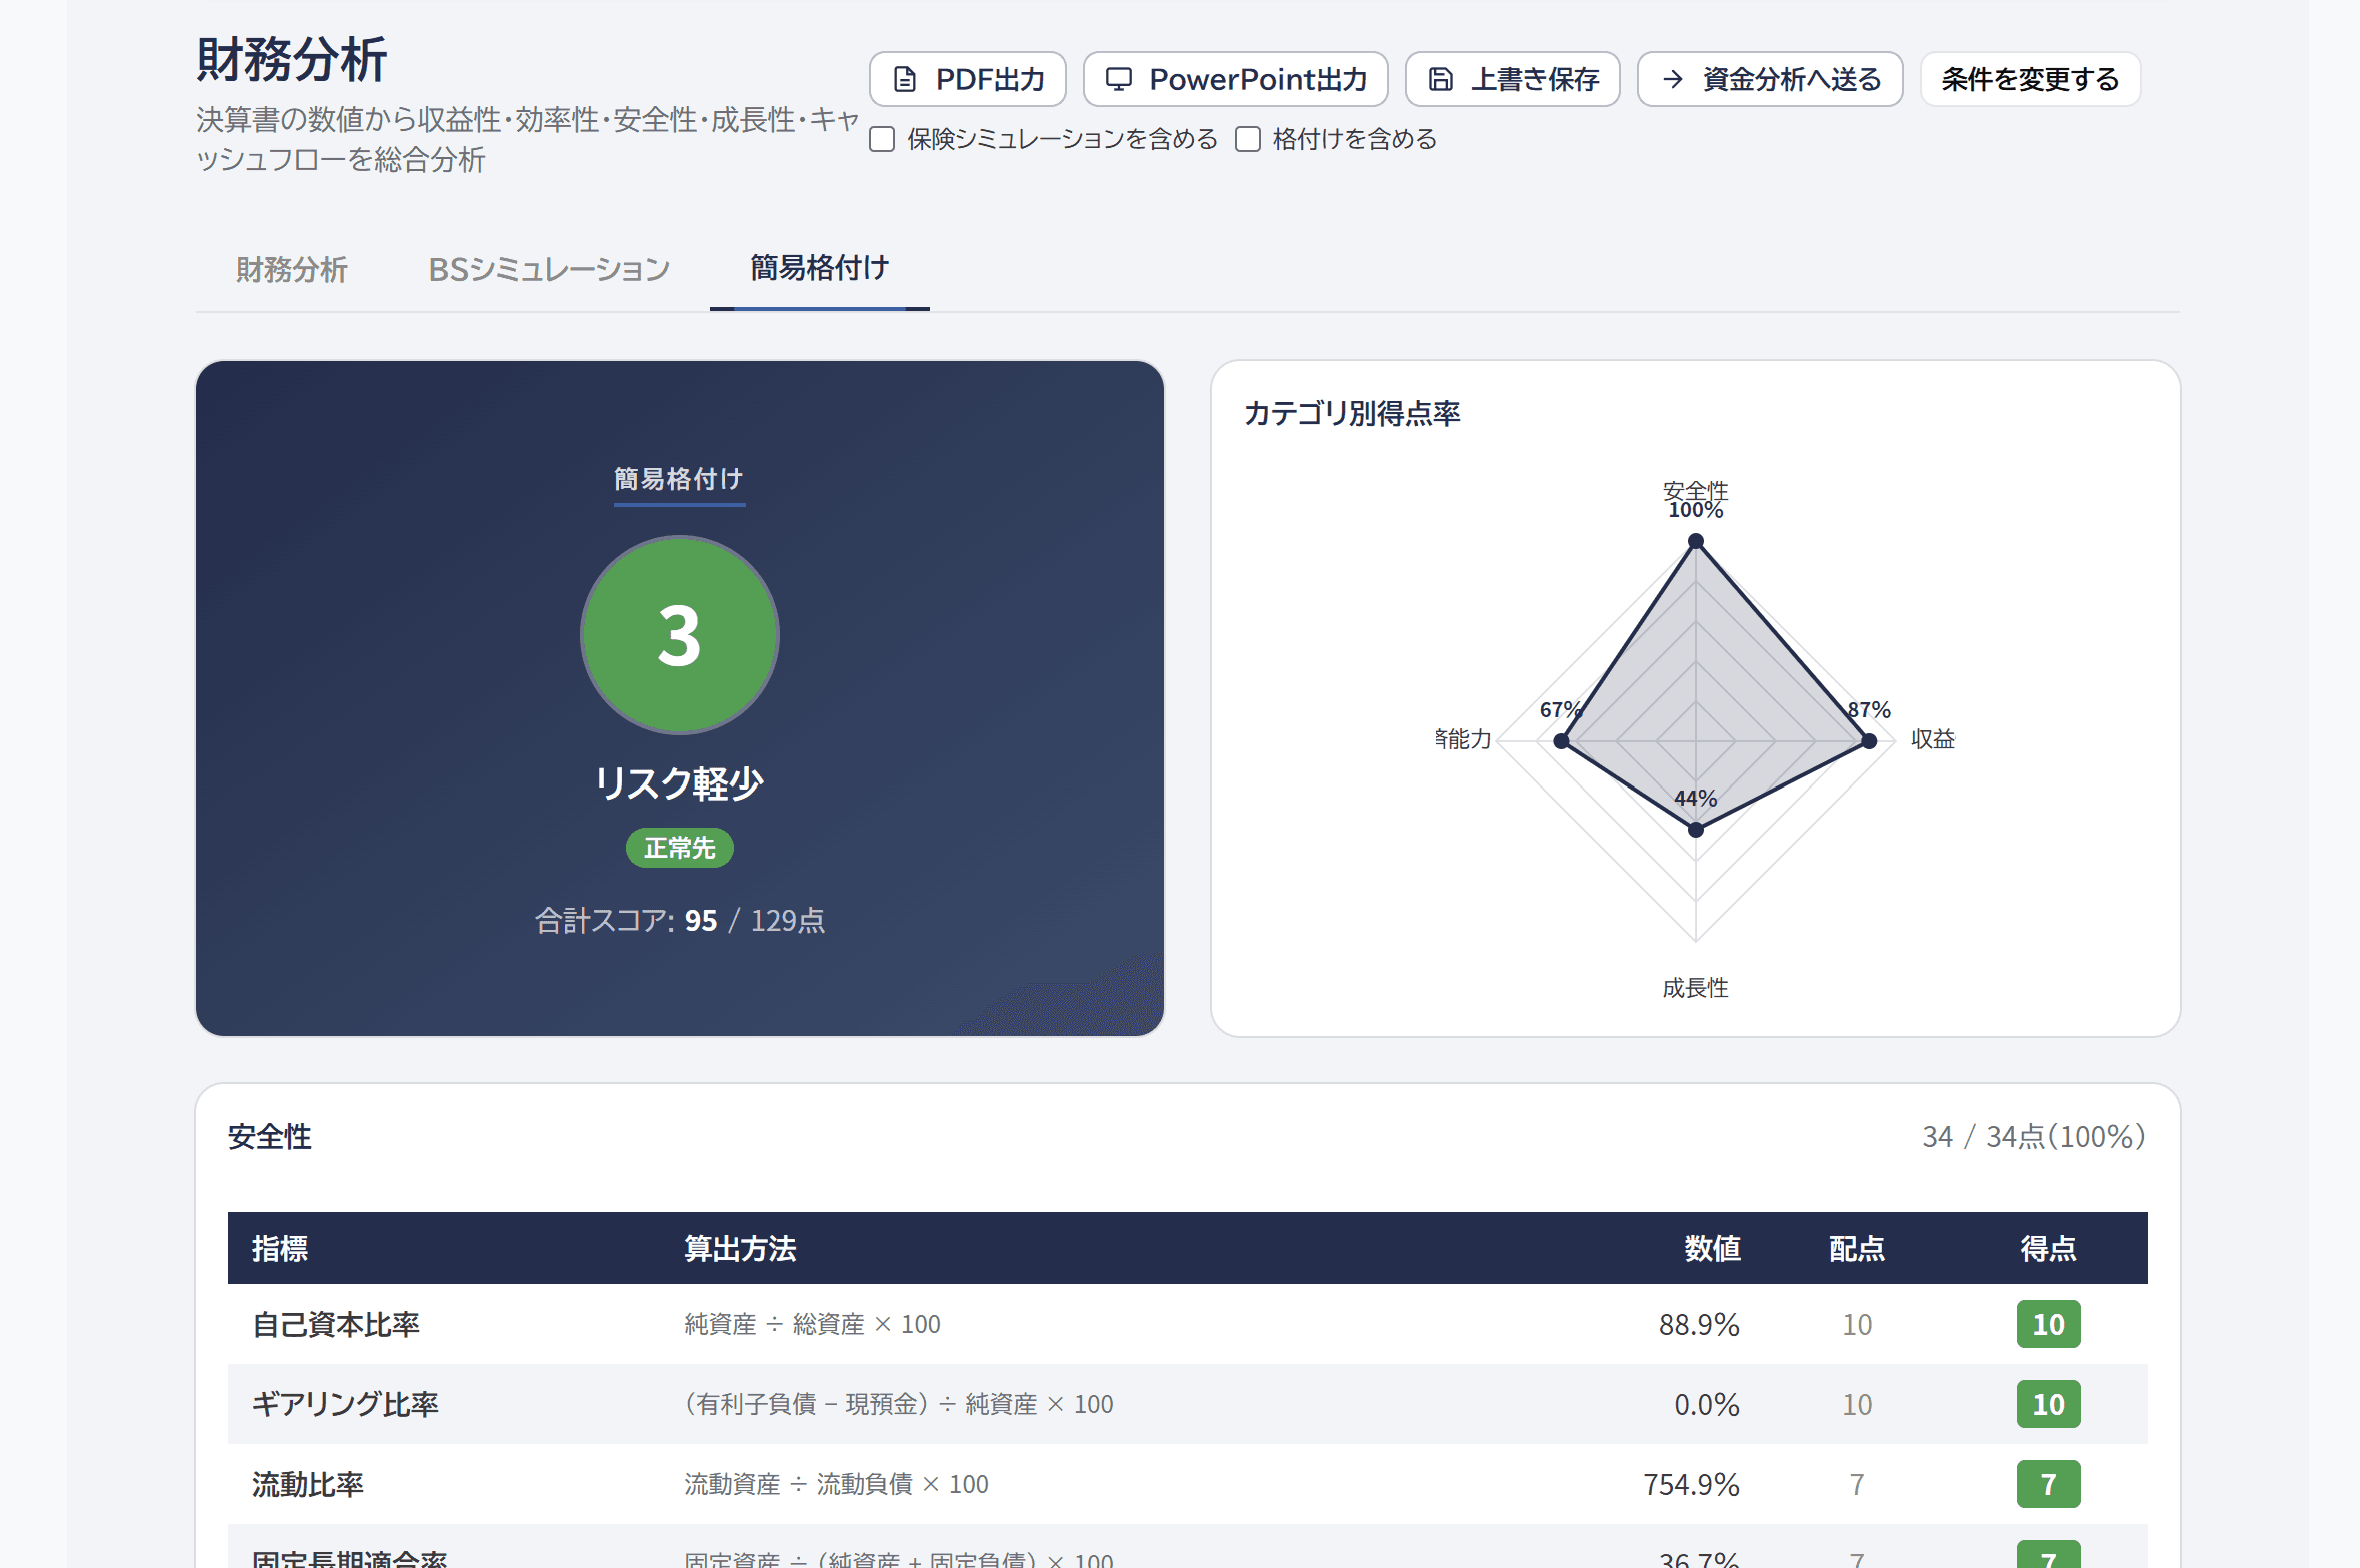Image resolution: width=2360 pixels, height=1568 pixels.
Task: Click 資金分析へ送る button
Action: 1770,79
